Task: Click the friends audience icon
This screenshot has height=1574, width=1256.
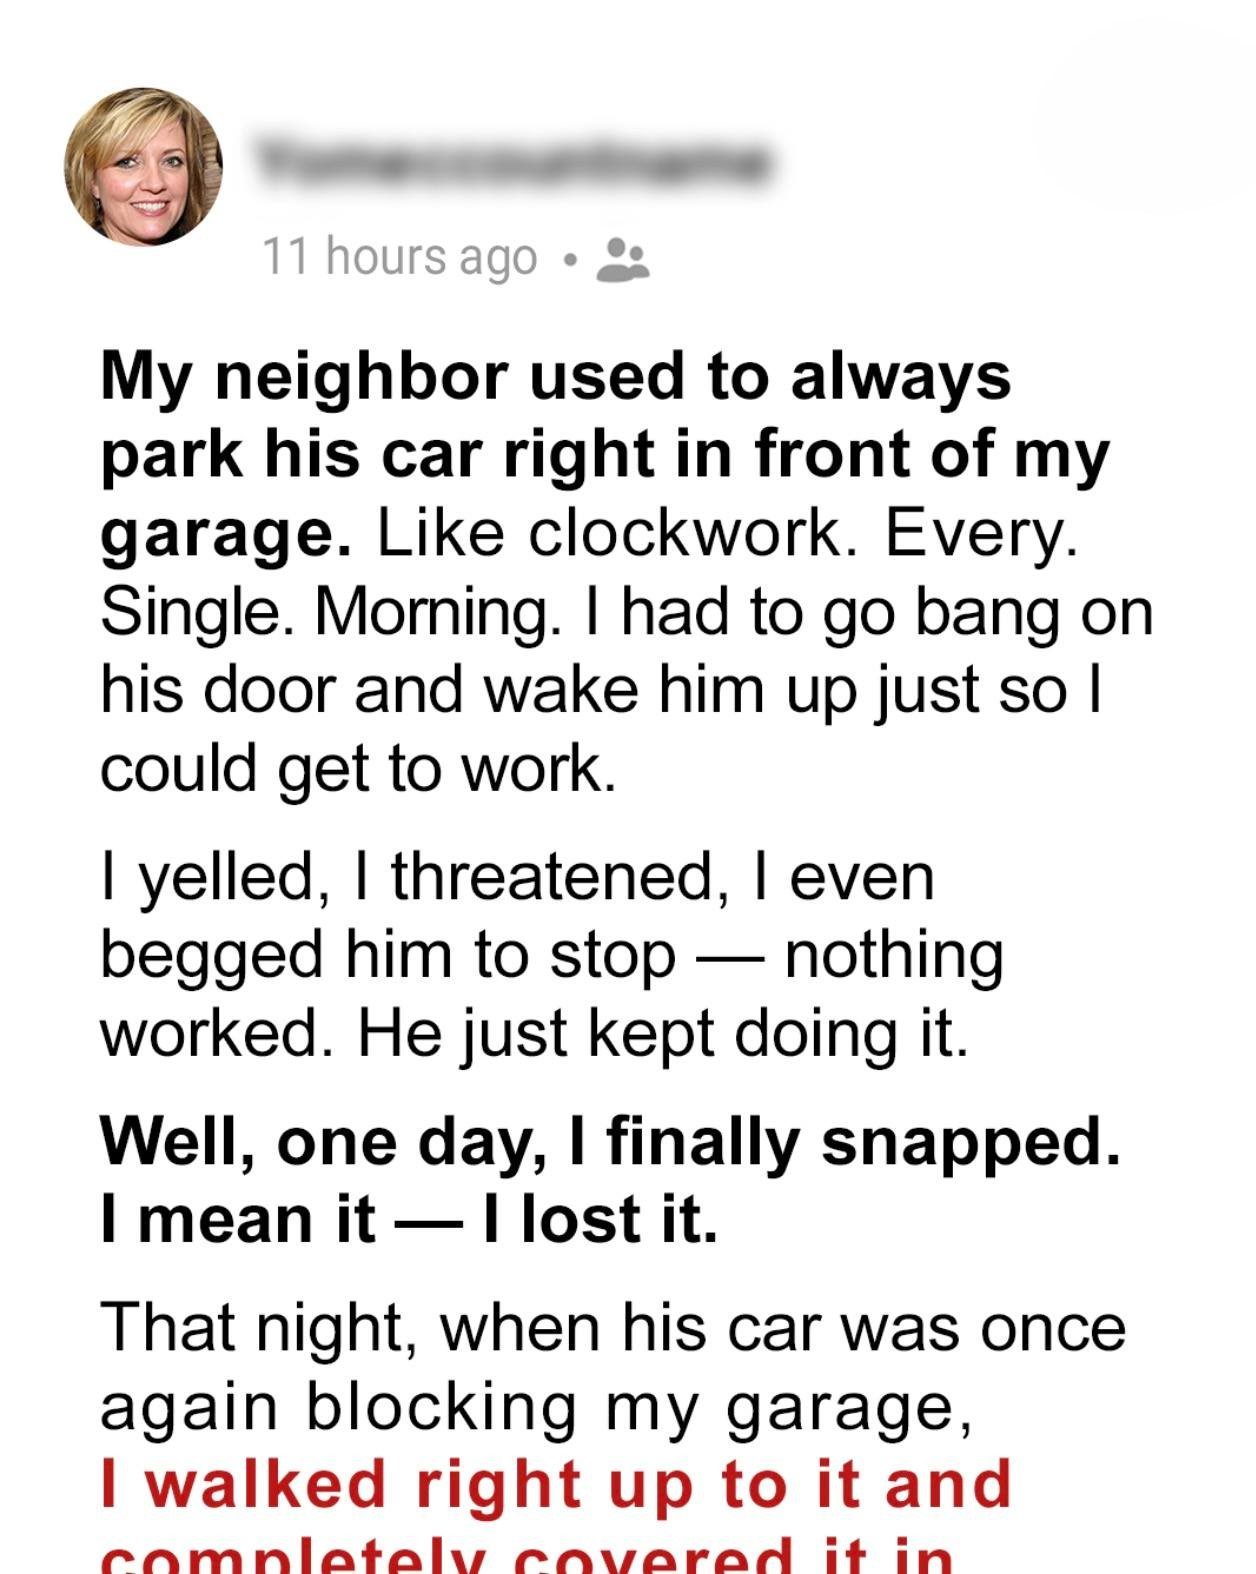Action: tap(622, 259)
